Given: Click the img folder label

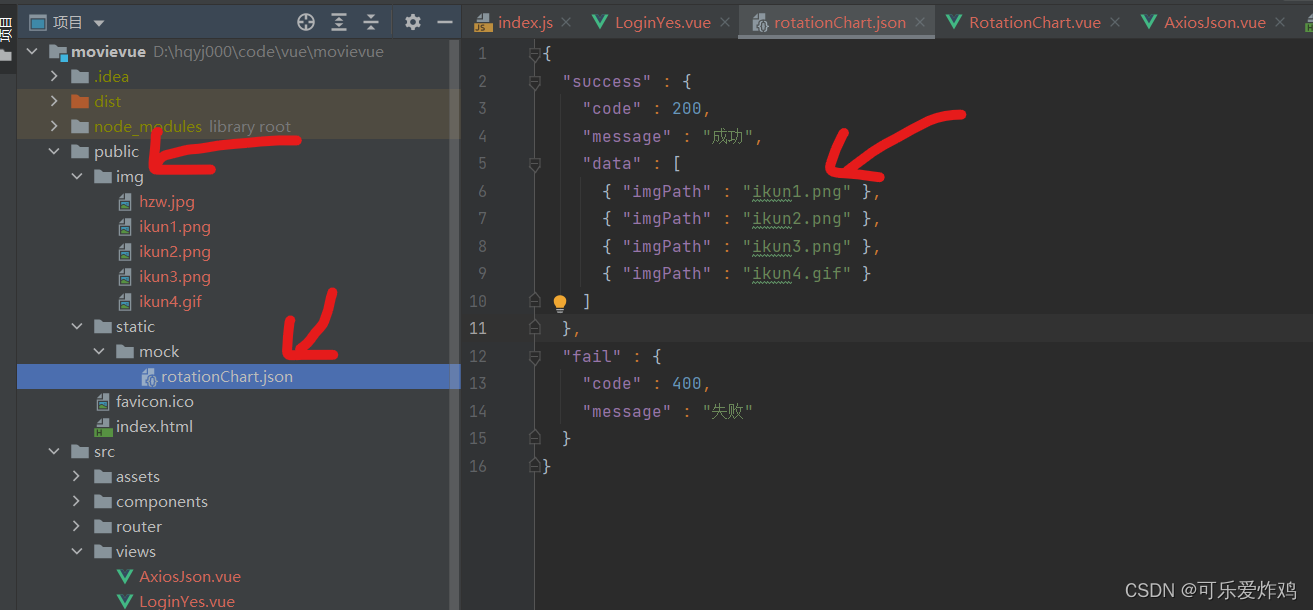Looking at the screenshot, I should point(130,177).
